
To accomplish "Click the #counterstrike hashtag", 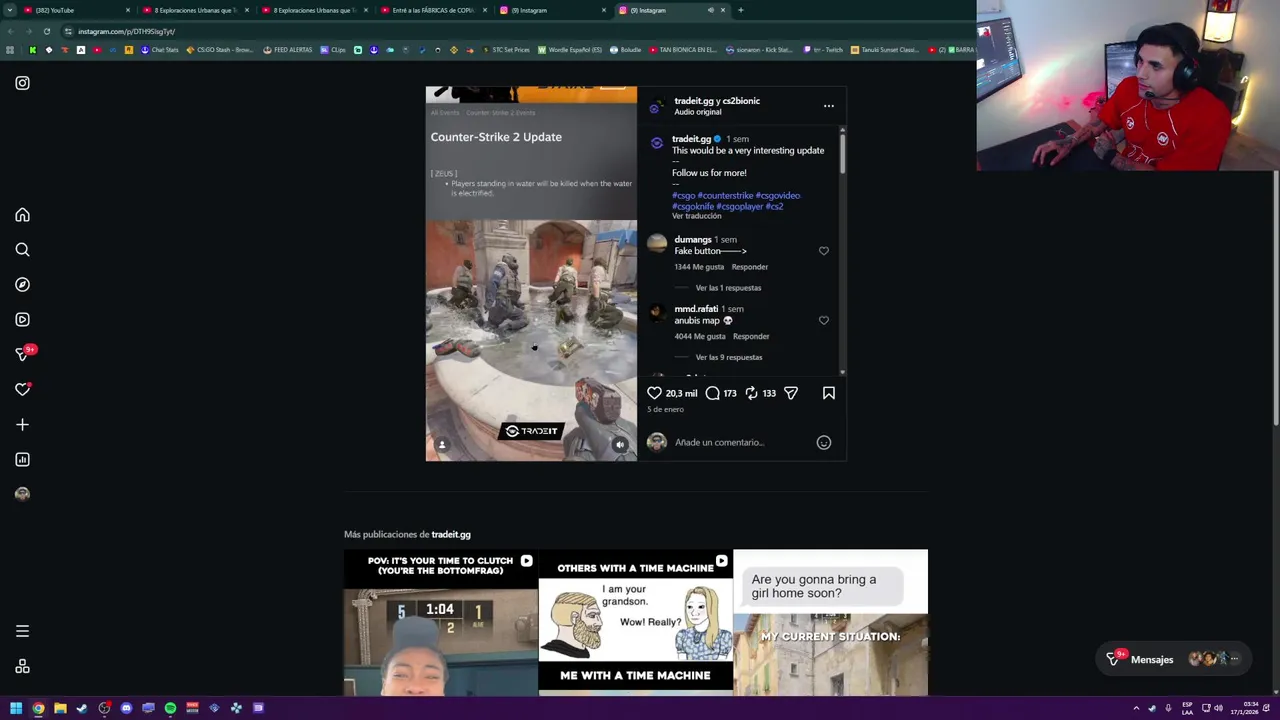I will [x=726, y=195].
